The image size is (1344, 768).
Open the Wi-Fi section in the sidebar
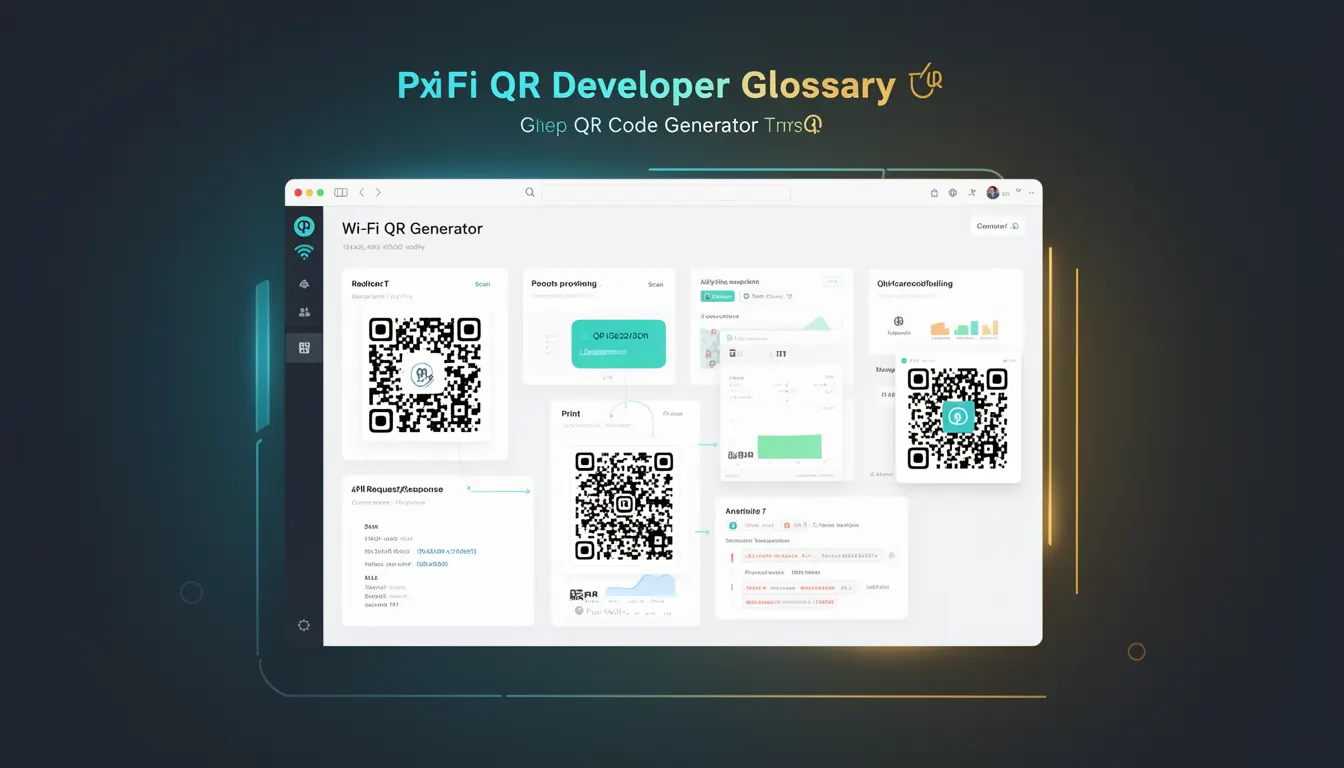coord(304,253)
